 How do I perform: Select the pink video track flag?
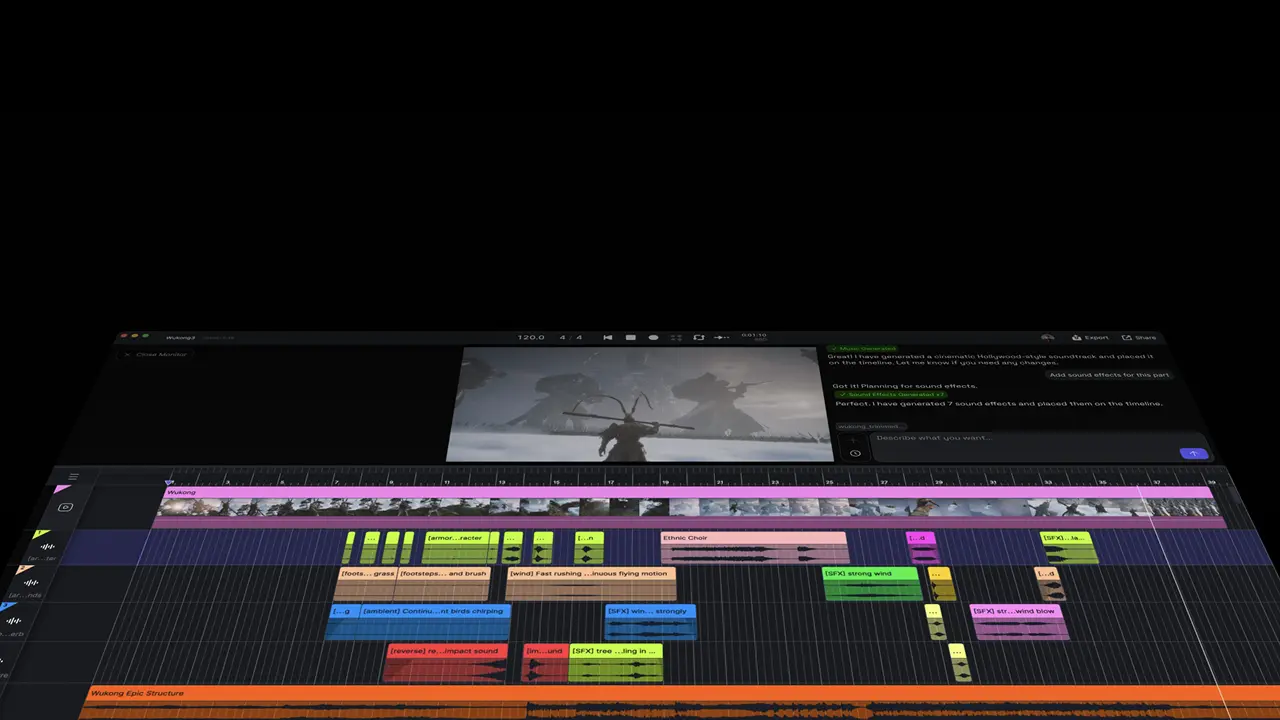[62, 490]
